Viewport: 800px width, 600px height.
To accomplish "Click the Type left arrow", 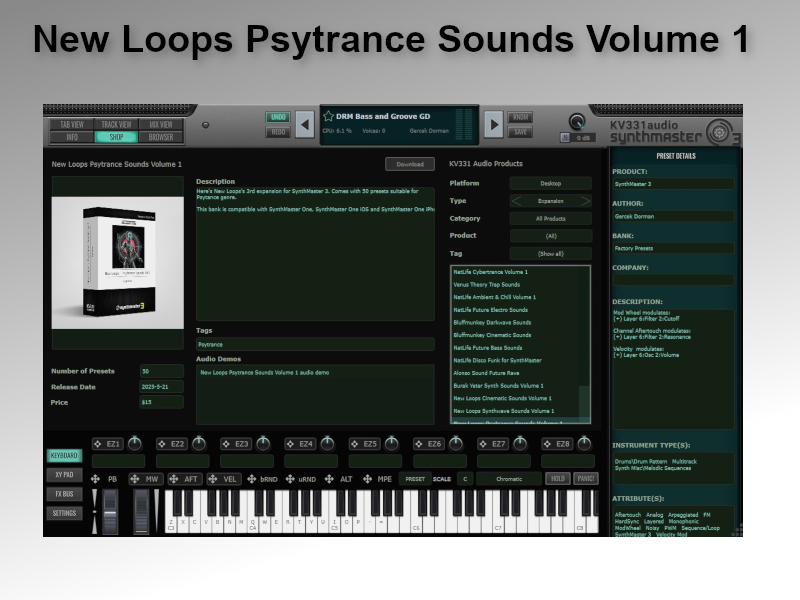I will point(516,201).
